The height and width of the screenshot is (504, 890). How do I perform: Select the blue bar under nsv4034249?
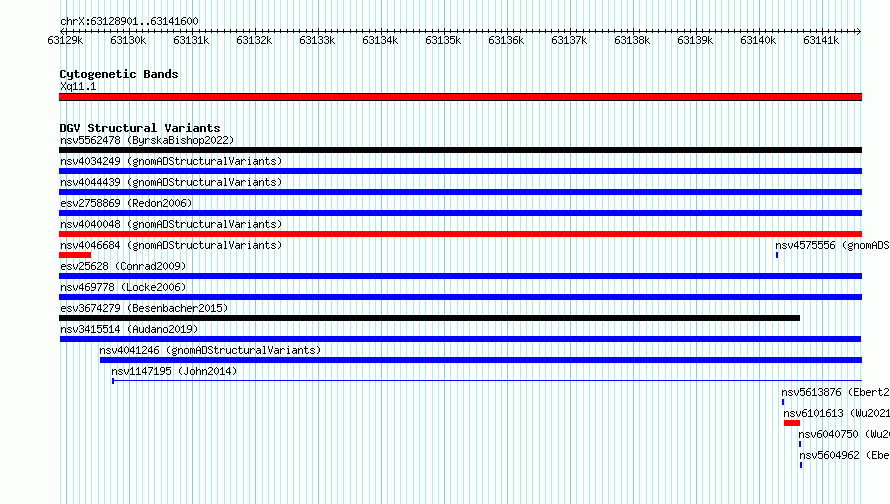tap(460, 171)
